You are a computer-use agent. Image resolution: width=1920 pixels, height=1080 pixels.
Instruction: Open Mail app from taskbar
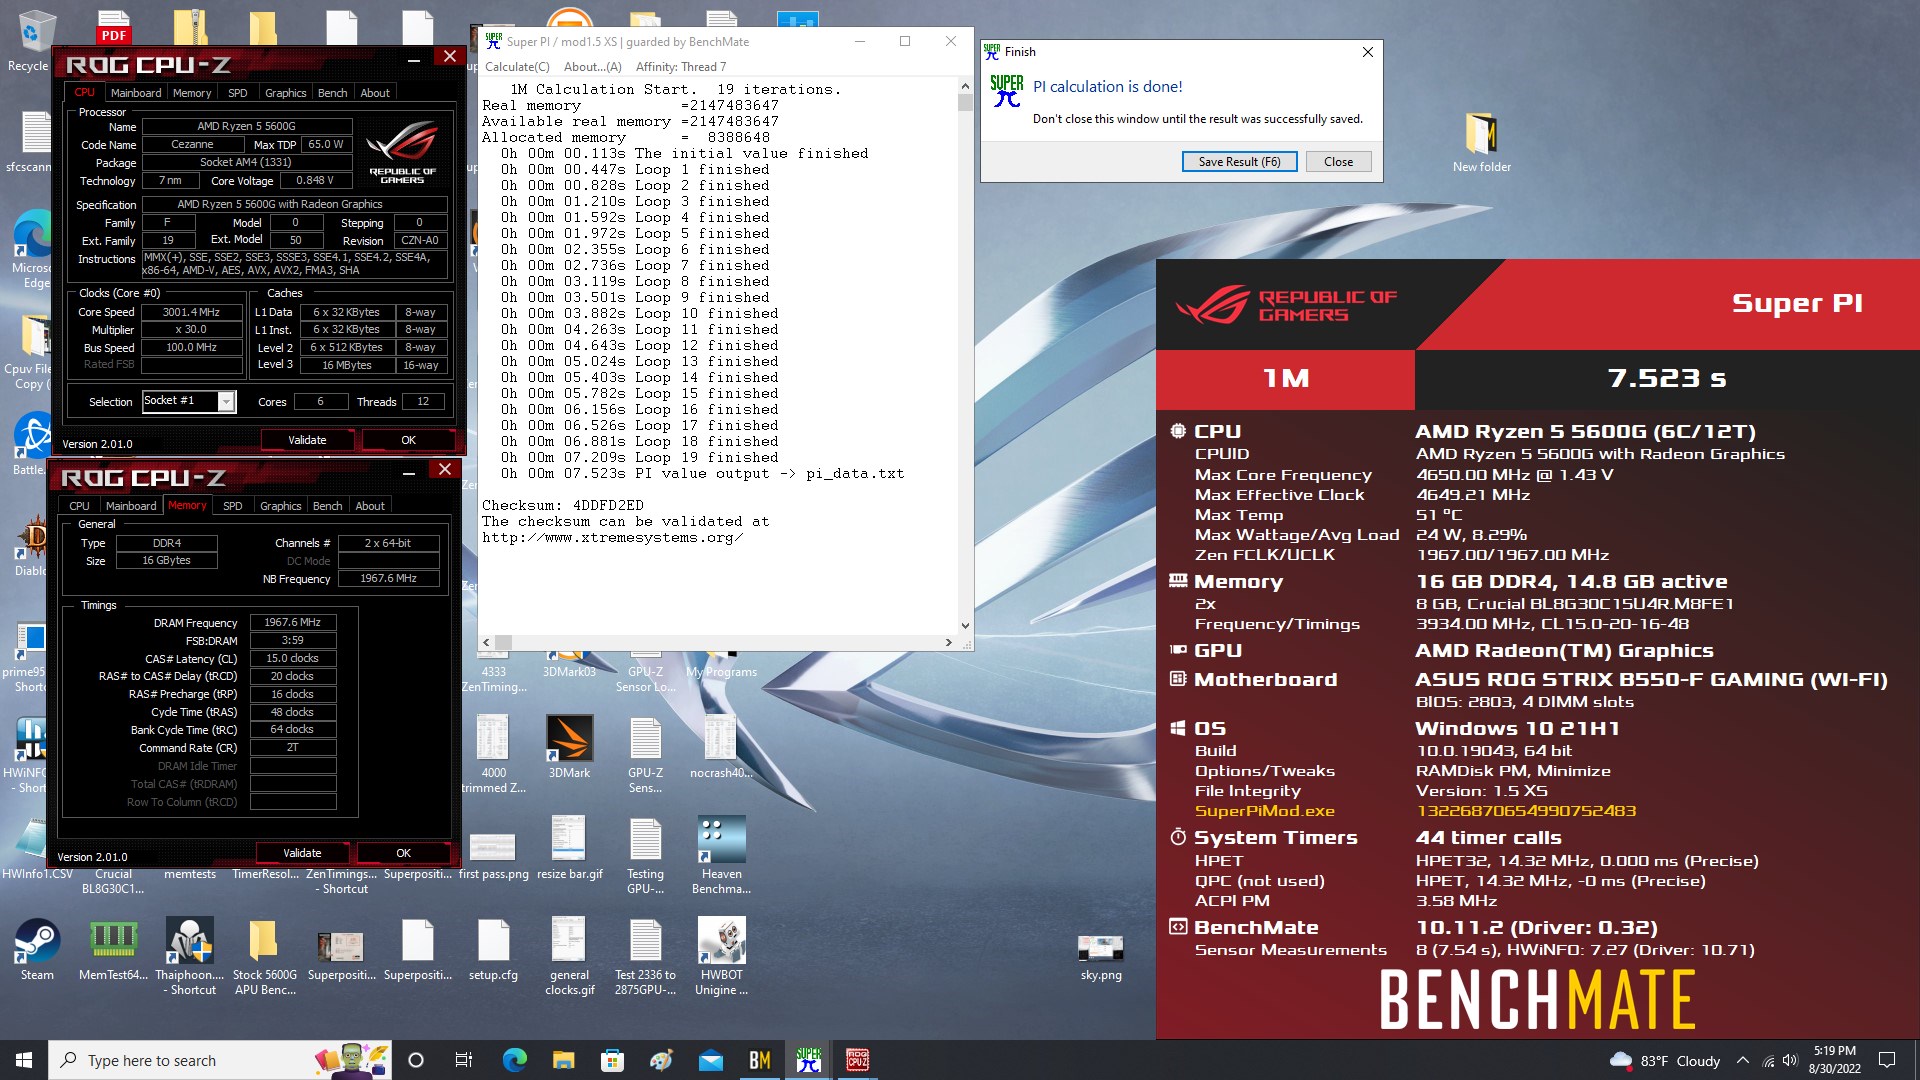coord(710,1060)
